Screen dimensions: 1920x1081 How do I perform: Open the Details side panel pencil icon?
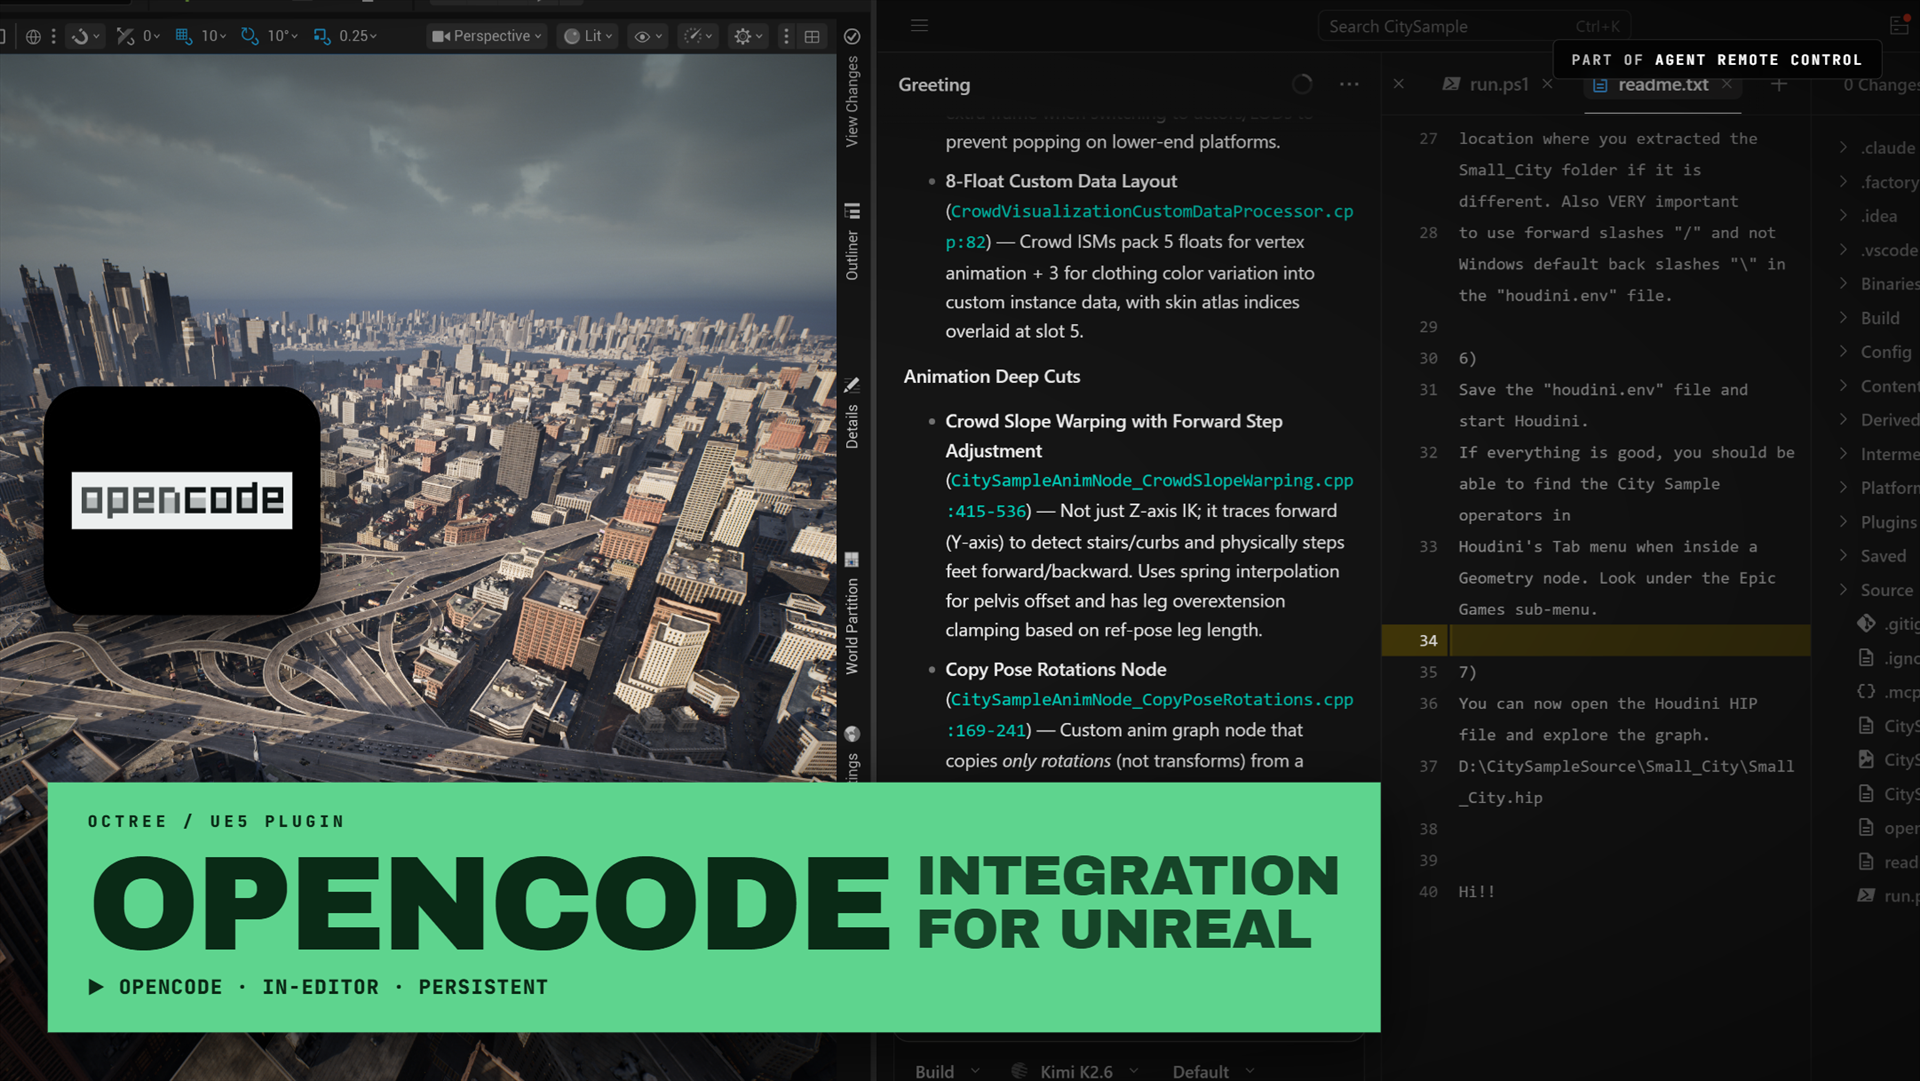pyautogui.click(x=852, y=385)
